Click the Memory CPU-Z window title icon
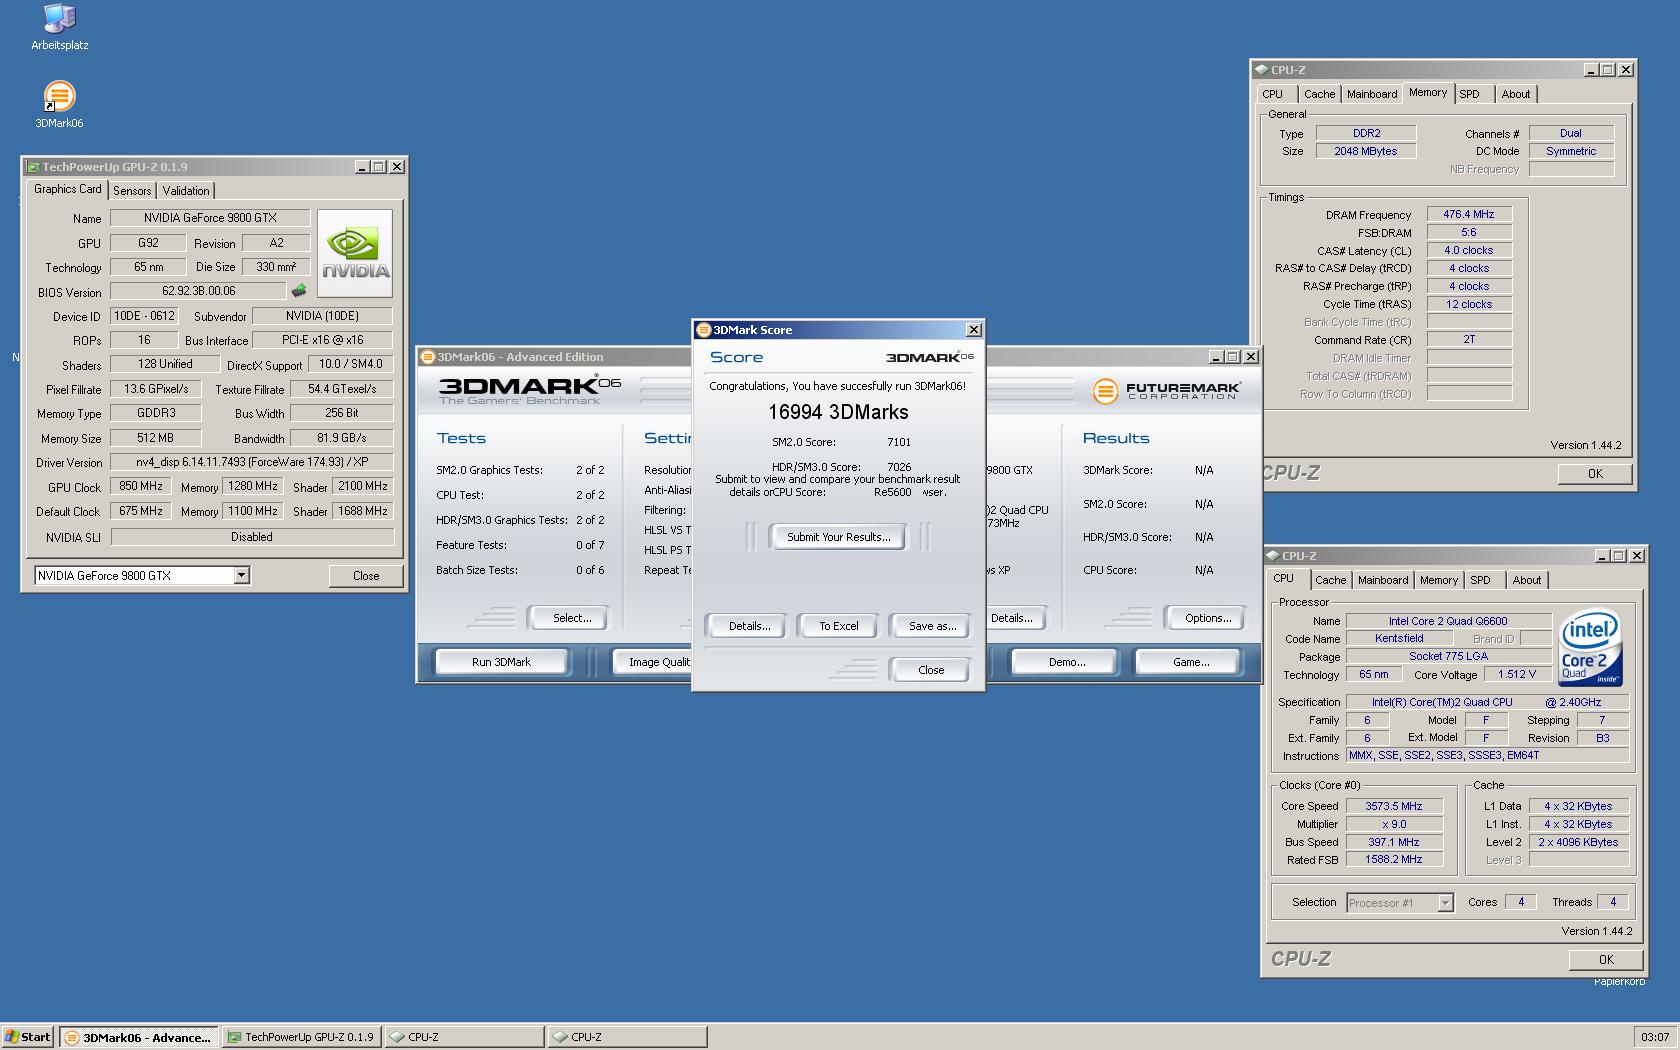The height and width of the screenshot is (1050, 1680). click(1261, 70)
